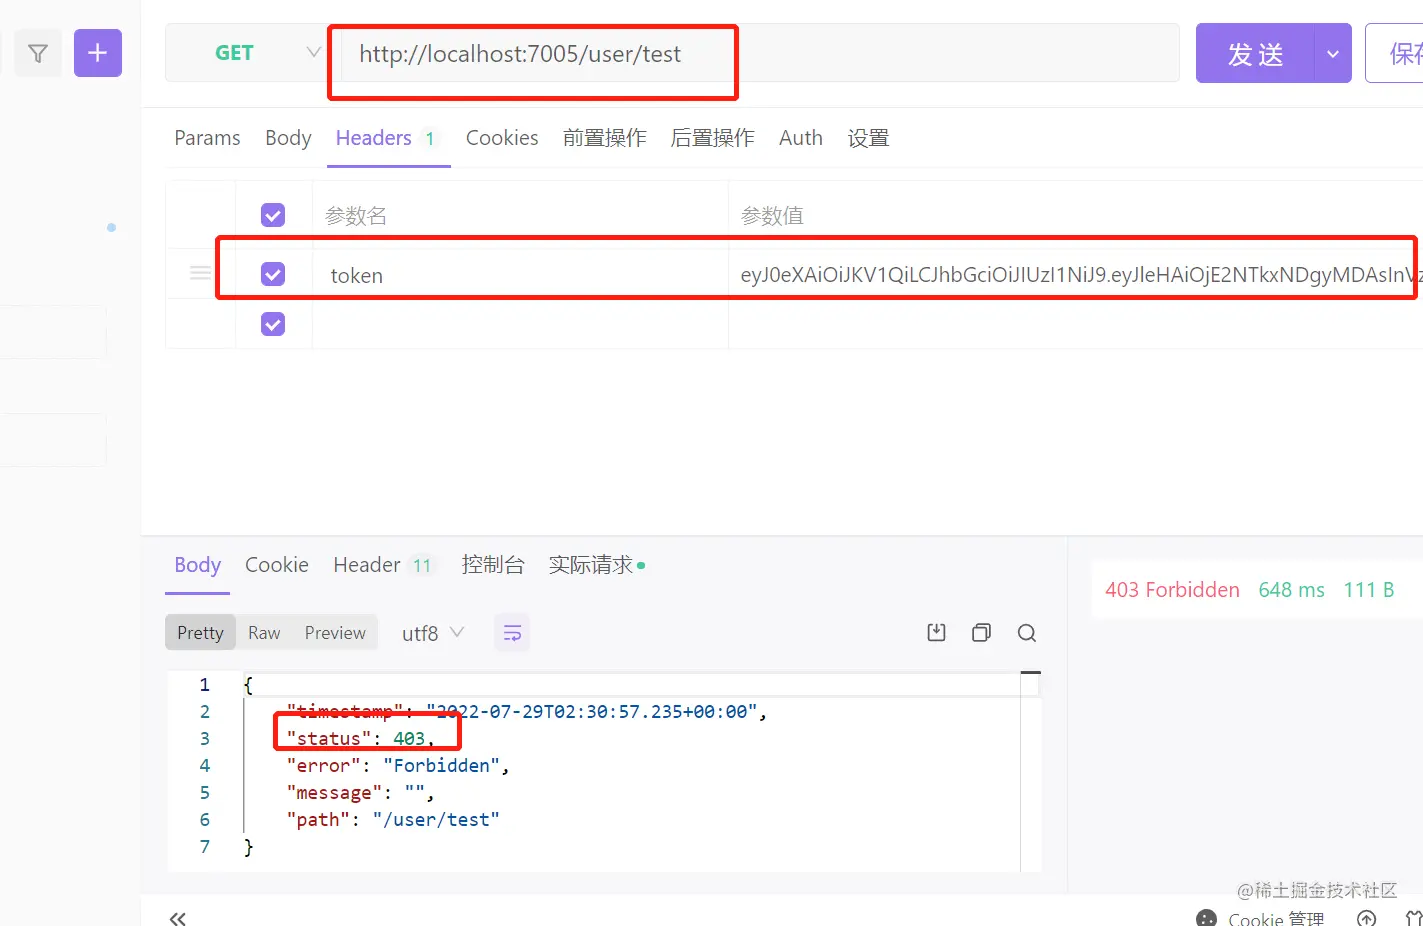
Task: Open the 后置操作 tab
Action: pos(712,138)
